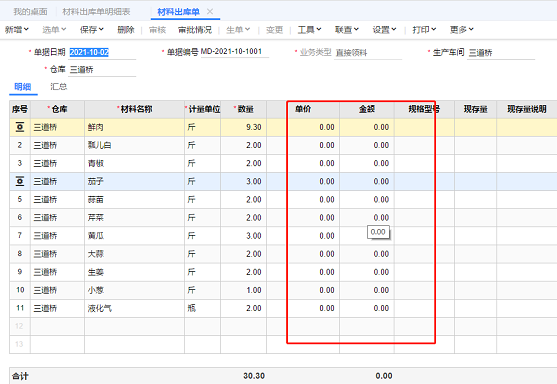Click the 1.00 quantity for 小葱
This screenshot has height=384, width=557.
point(244,290)
